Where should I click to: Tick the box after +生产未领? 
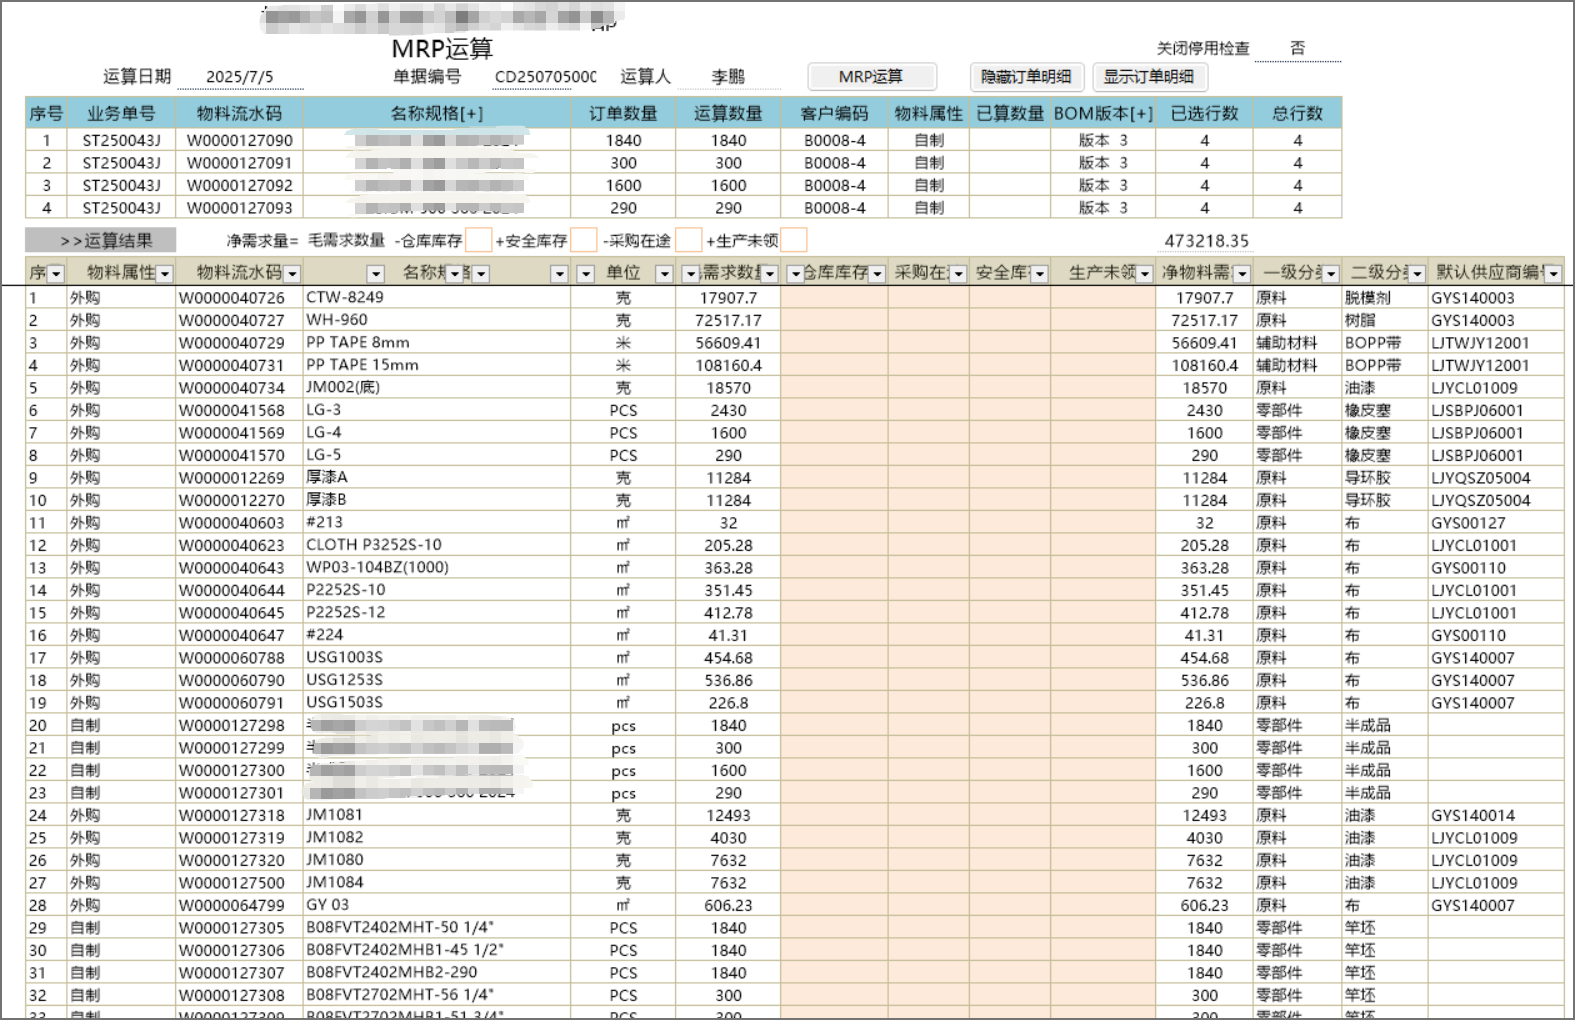(794, 240)
